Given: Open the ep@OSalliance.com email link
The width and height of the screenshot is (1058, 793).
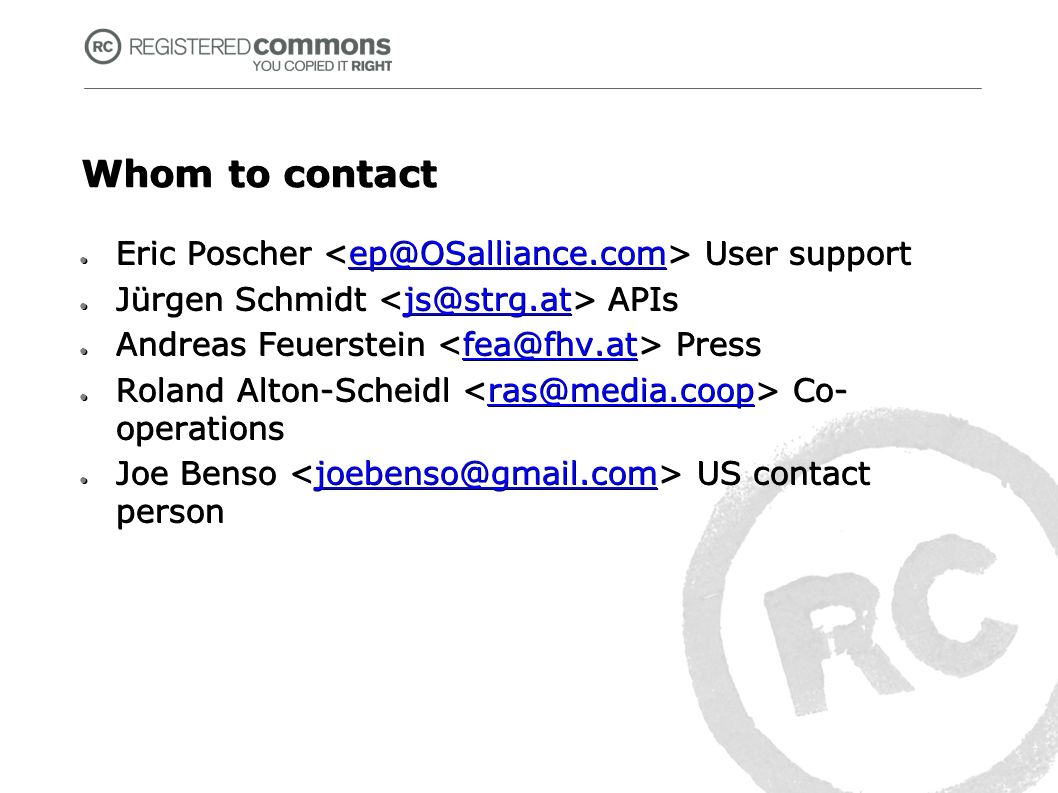Looking at the screenshot, I should point(507,254).
